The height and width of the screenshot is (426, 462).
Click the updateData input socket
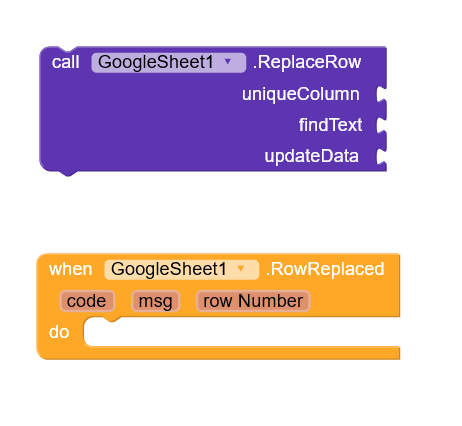click(381, 156)
